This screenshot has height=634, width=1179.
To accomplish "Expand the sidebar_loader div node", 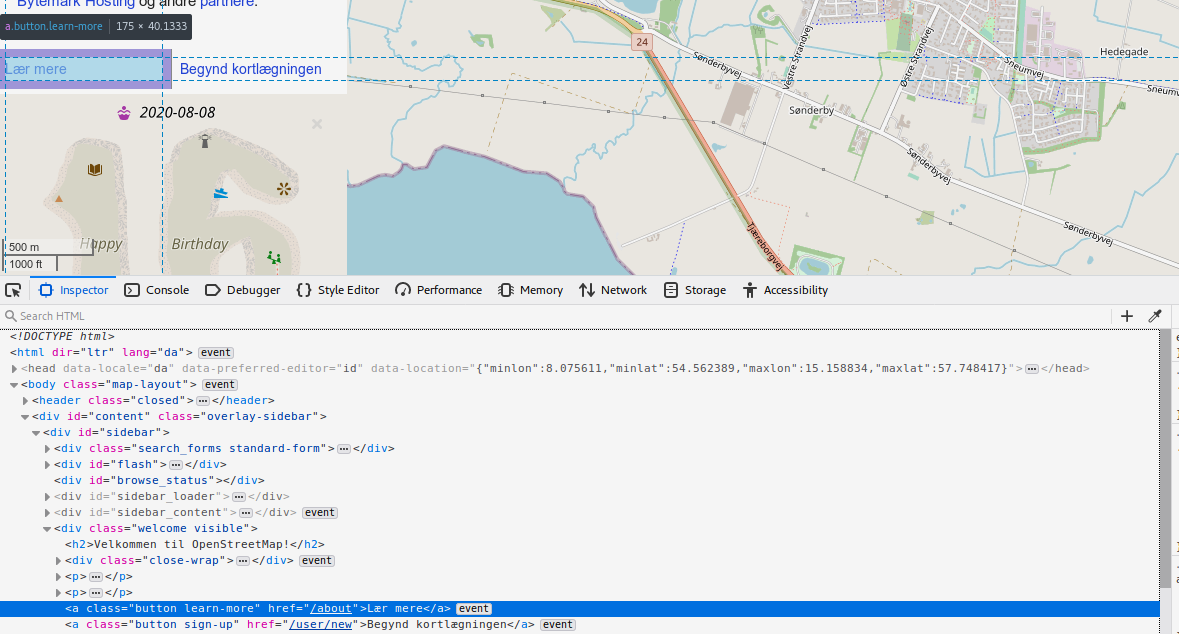I will 47,497.
